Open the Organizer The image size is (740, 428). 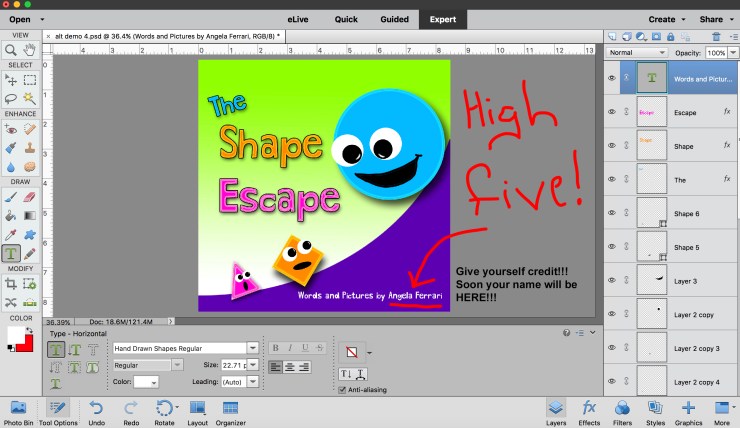[x=230, y=408]
